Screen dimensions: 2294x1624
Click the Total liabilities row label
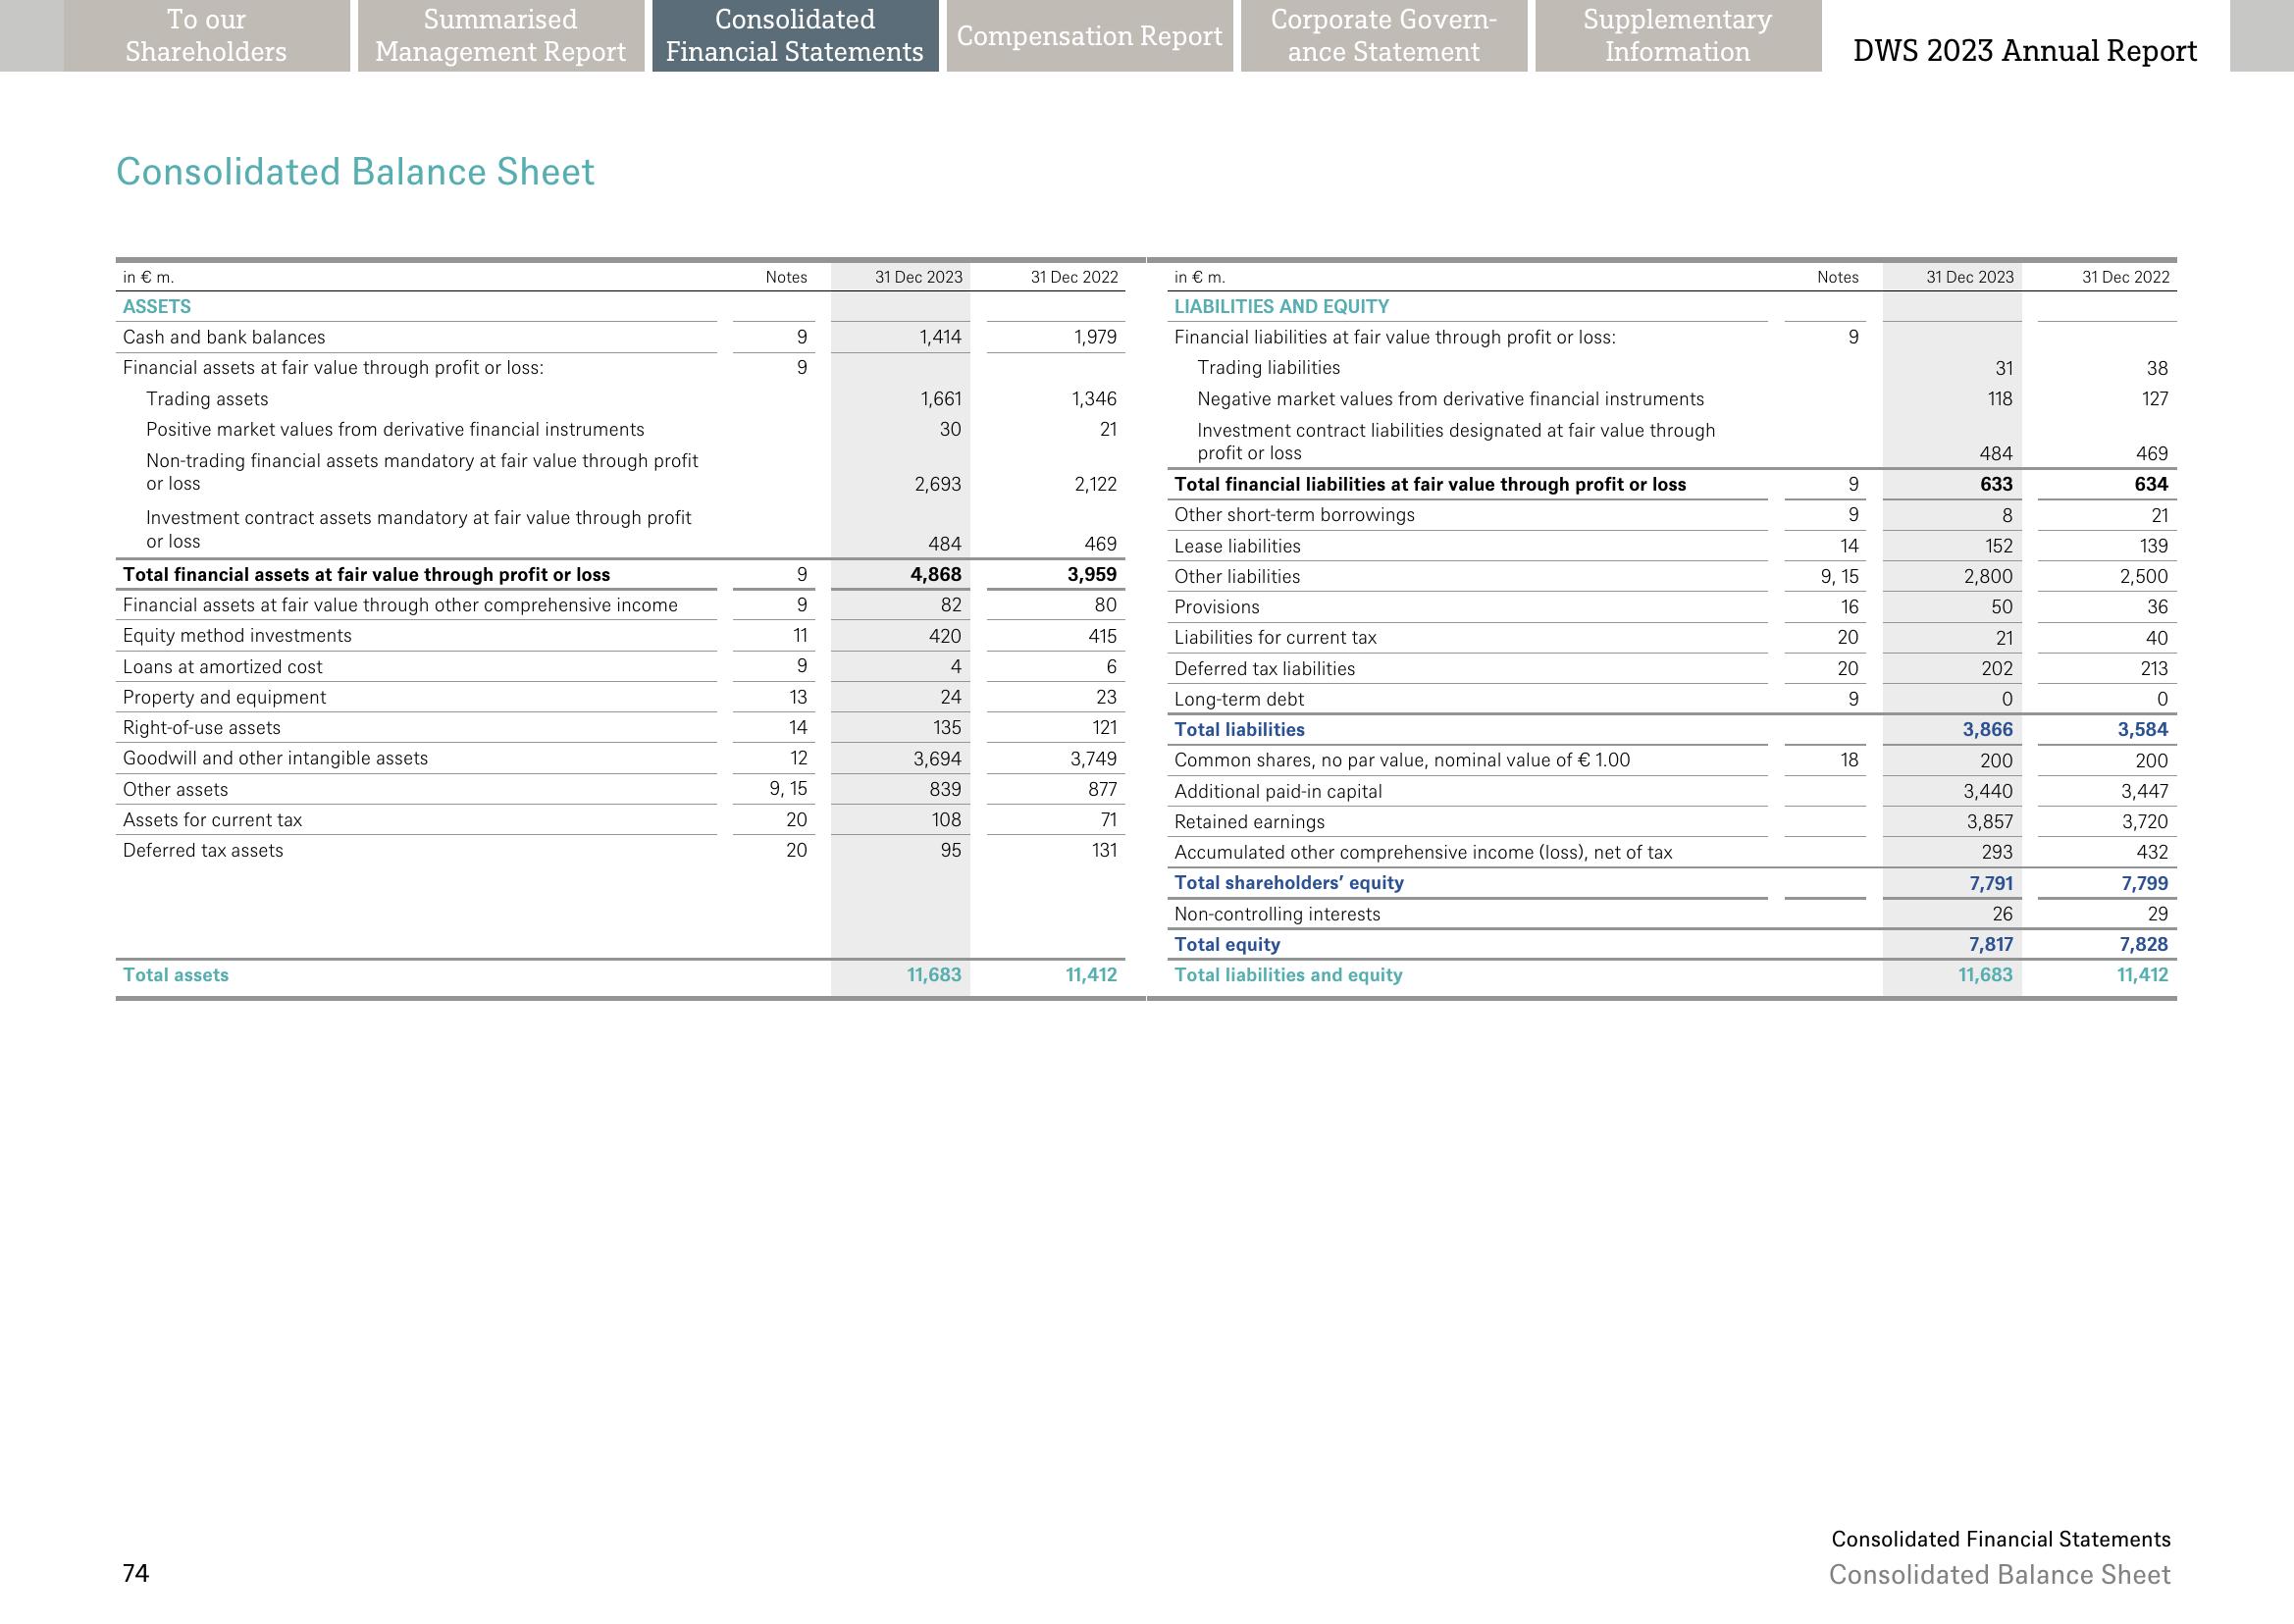click(x=1239, y=730)
